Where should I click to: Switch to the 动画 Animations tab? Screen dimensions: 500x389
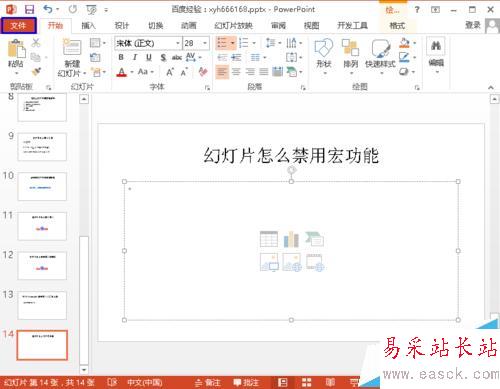click(x=189, y=25)
